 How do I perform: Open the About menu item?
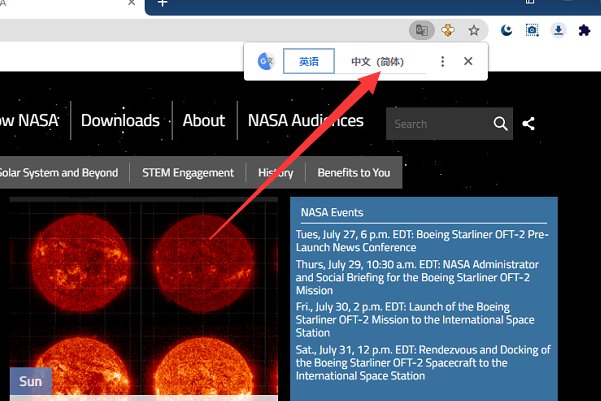204,120
